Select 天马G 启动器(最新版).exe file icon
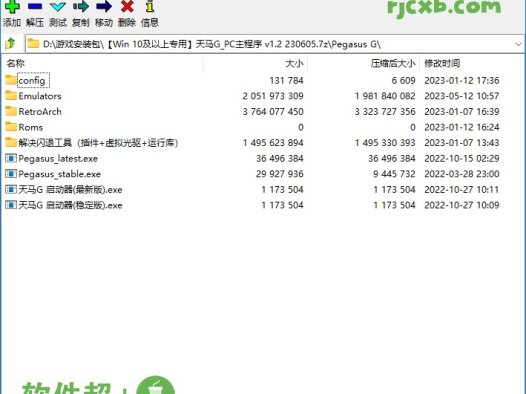Image resolution: width=526 pixels, height=394 pixels. 11,189
